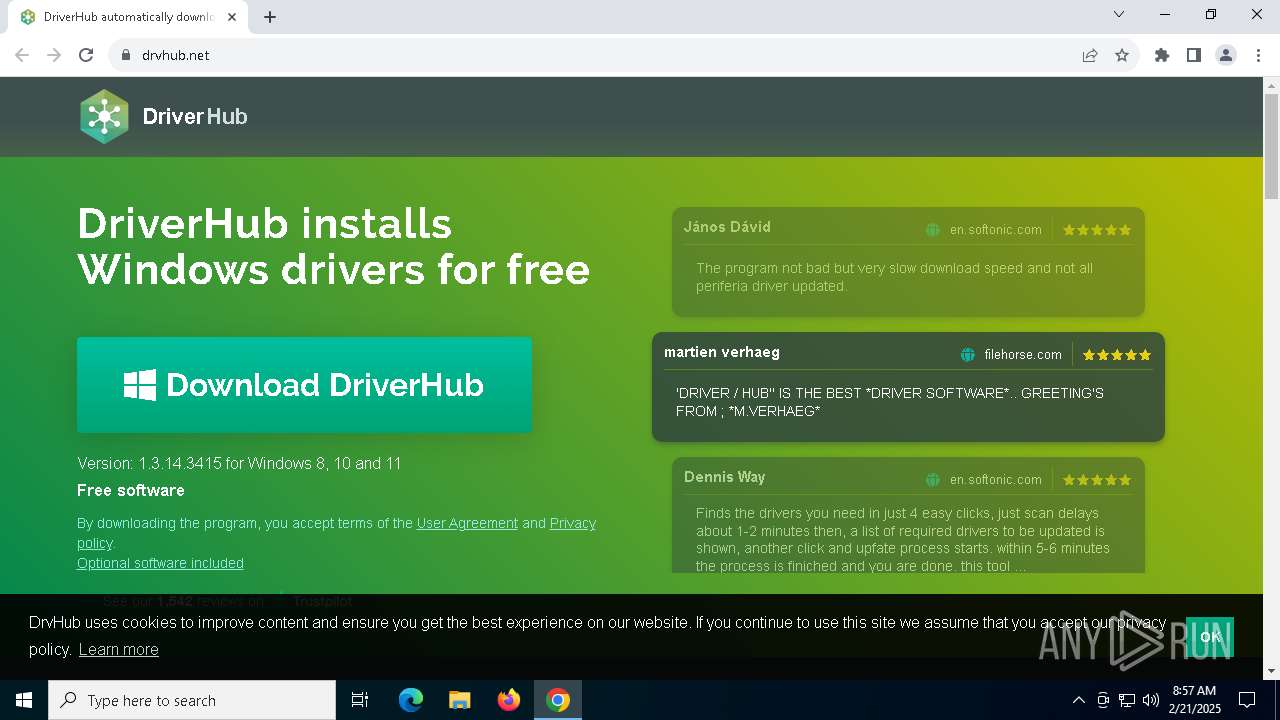Open the Optional software included link

point(160,563)
